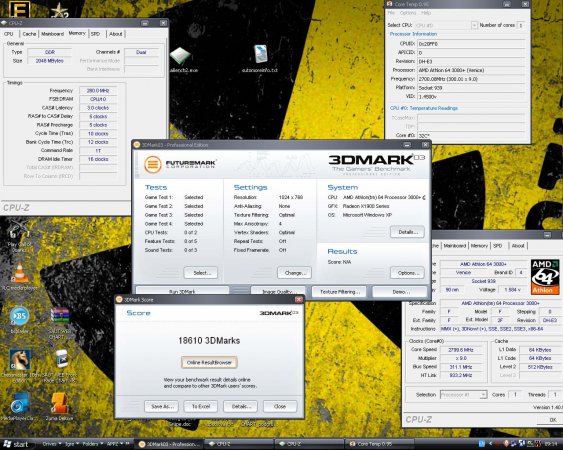The image size is (563, 450).
Task: Click Texture Filtering button in 3DMark03
Action: [339, 292]
